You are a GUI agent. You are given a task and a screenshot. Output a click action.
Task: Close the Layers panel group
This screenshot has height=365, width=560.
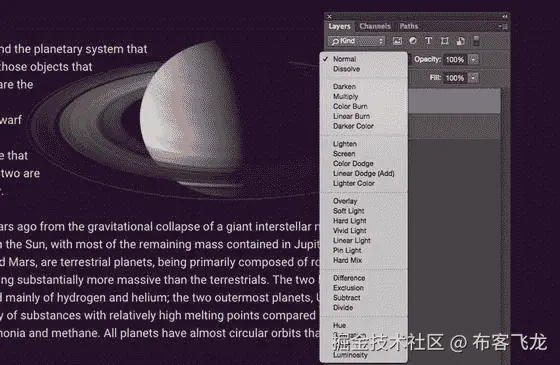[x=330, y=16]
